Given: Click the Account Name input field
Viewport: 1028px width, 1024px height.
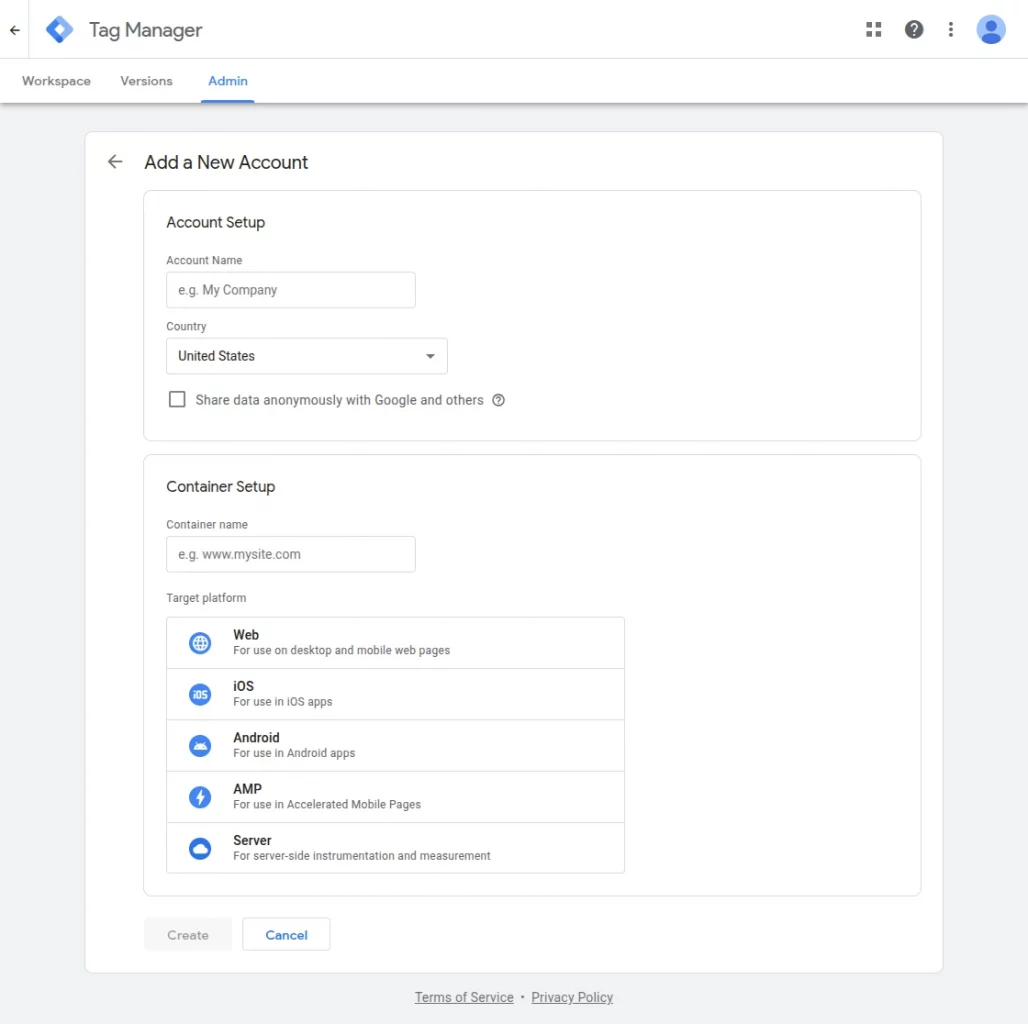Looking at the screenshot, I should (x=290, y=290).
